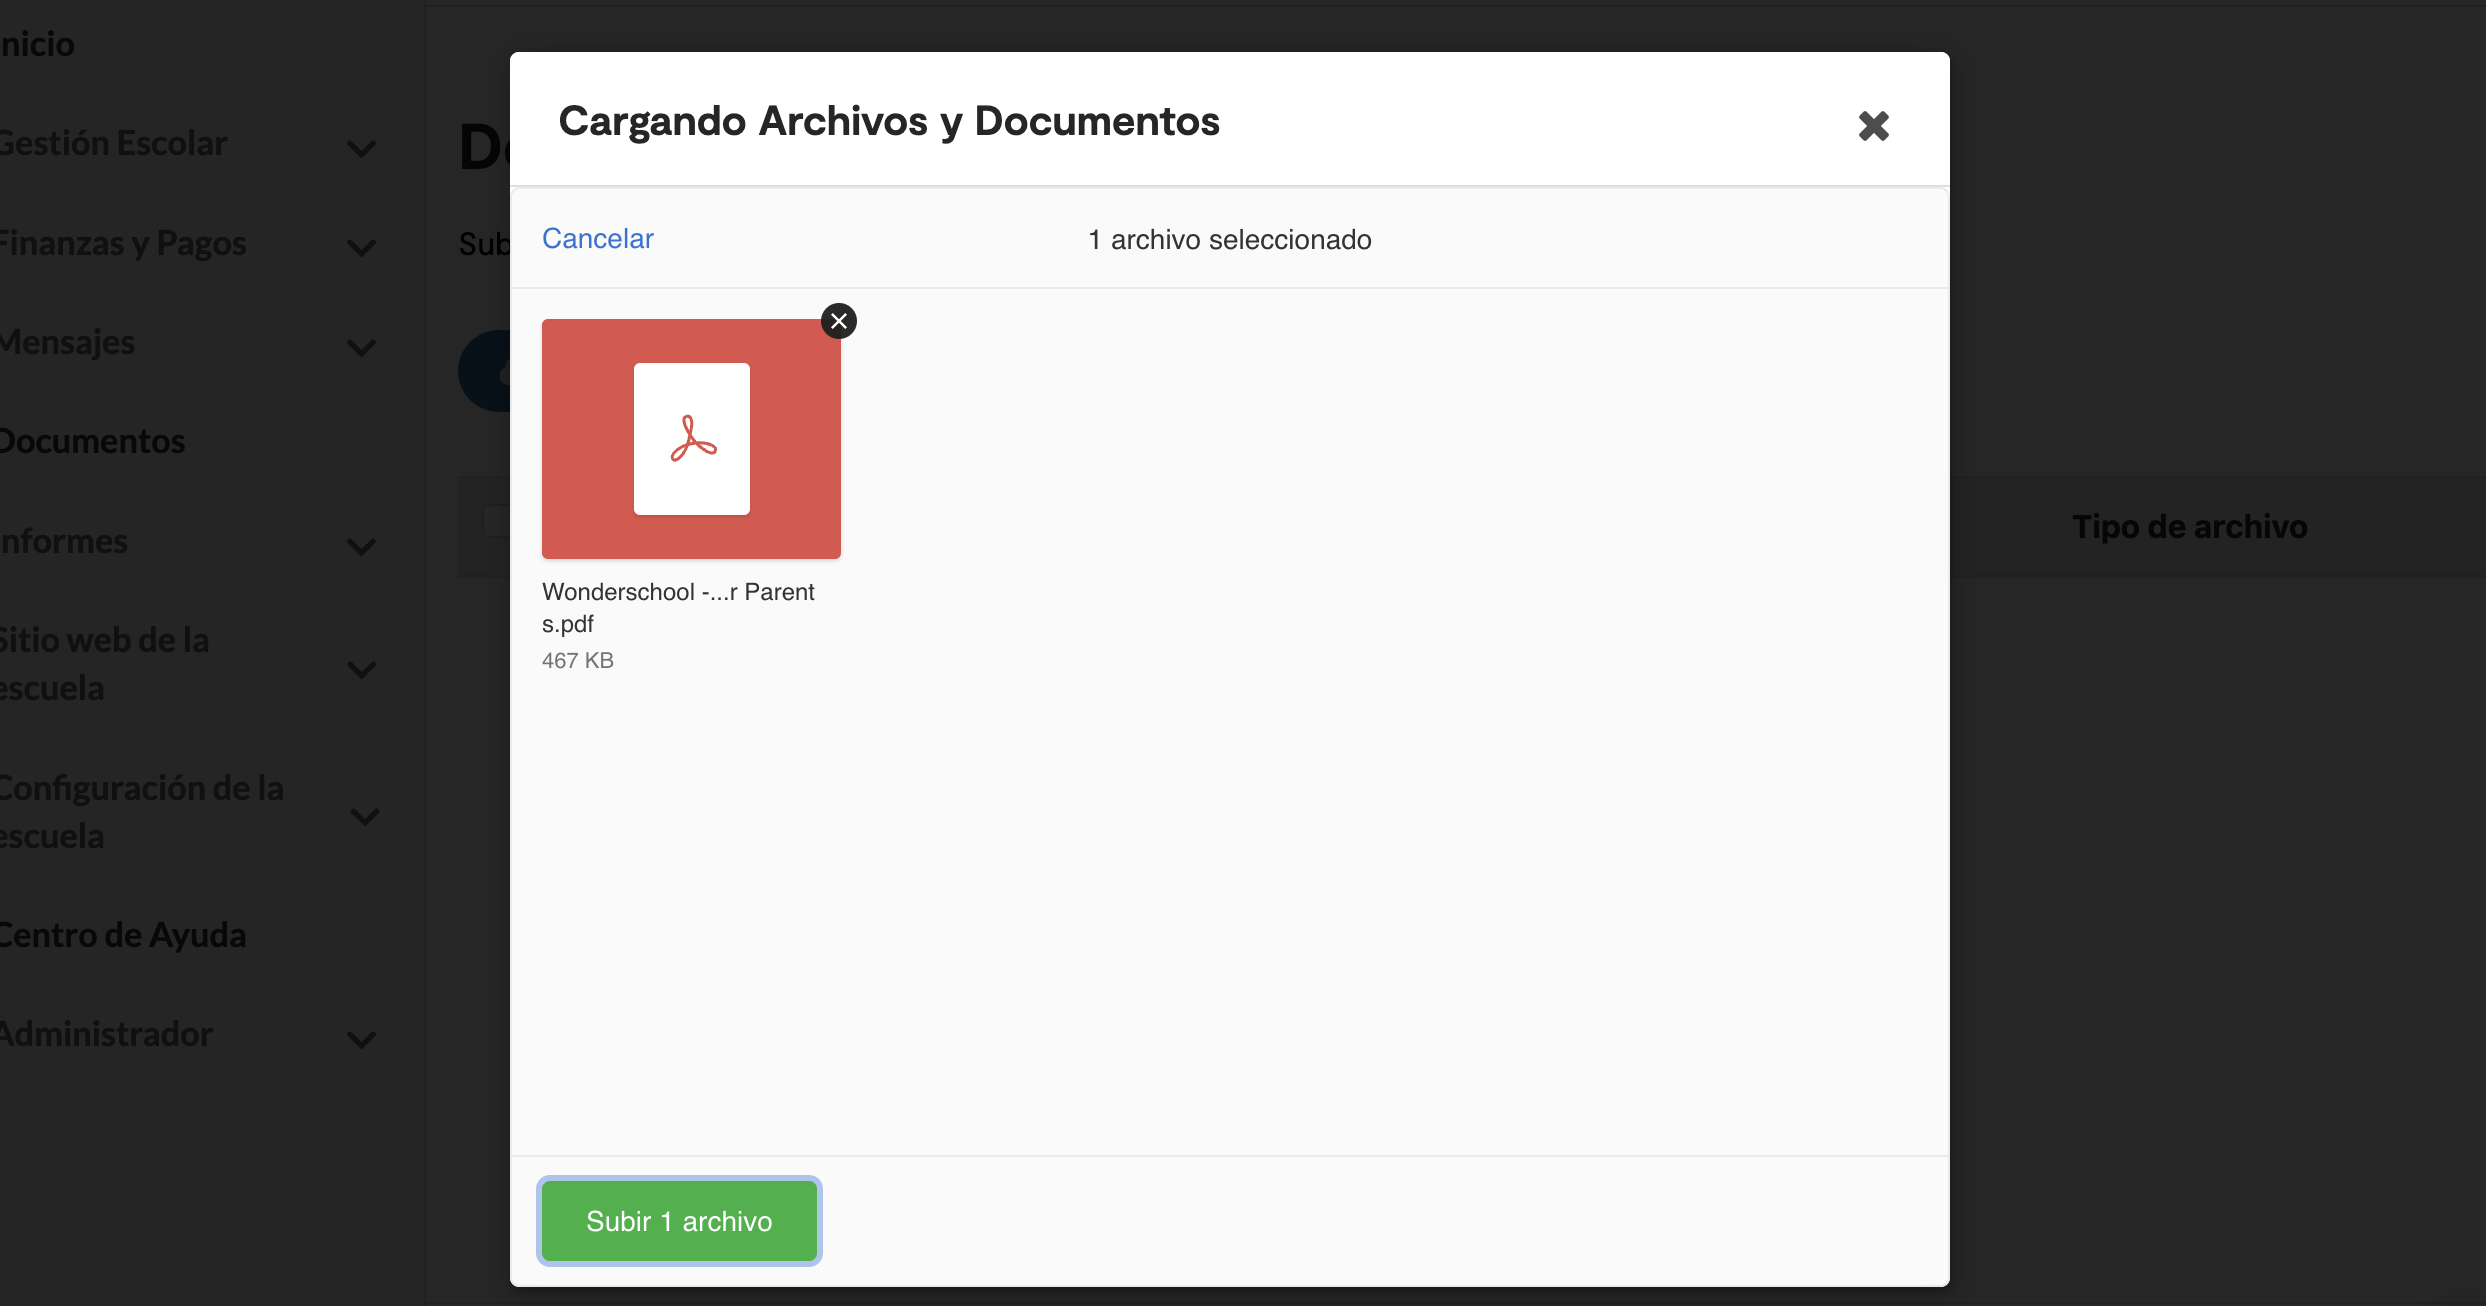Viewport: 2486px width, 1306px height.
Task: Expand the Gestión Escolar sidebar menu
Action: (x=361, y=149)
